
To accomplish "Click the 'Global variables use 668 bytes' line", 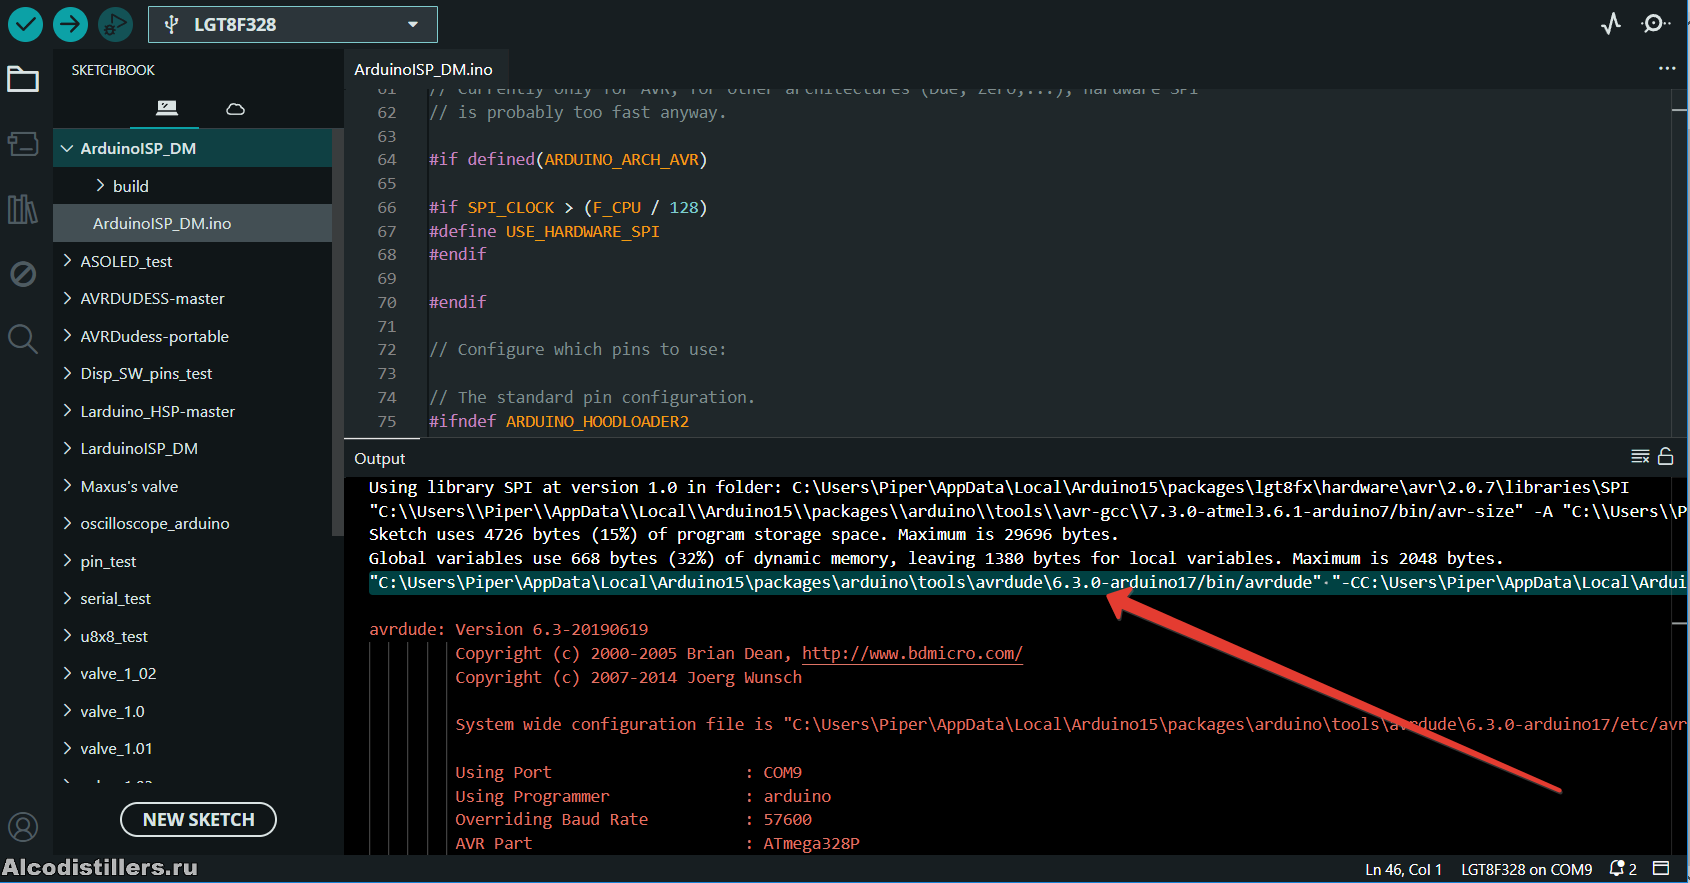I will [x=936, y=558].
